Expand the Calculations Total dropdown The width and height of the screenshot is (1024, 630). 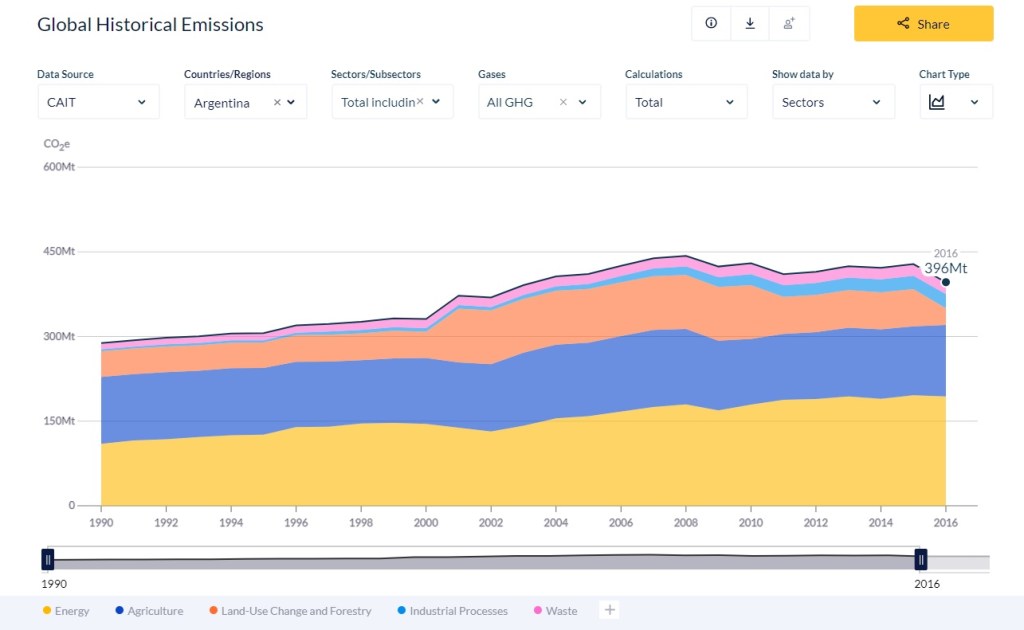[685, 102]
